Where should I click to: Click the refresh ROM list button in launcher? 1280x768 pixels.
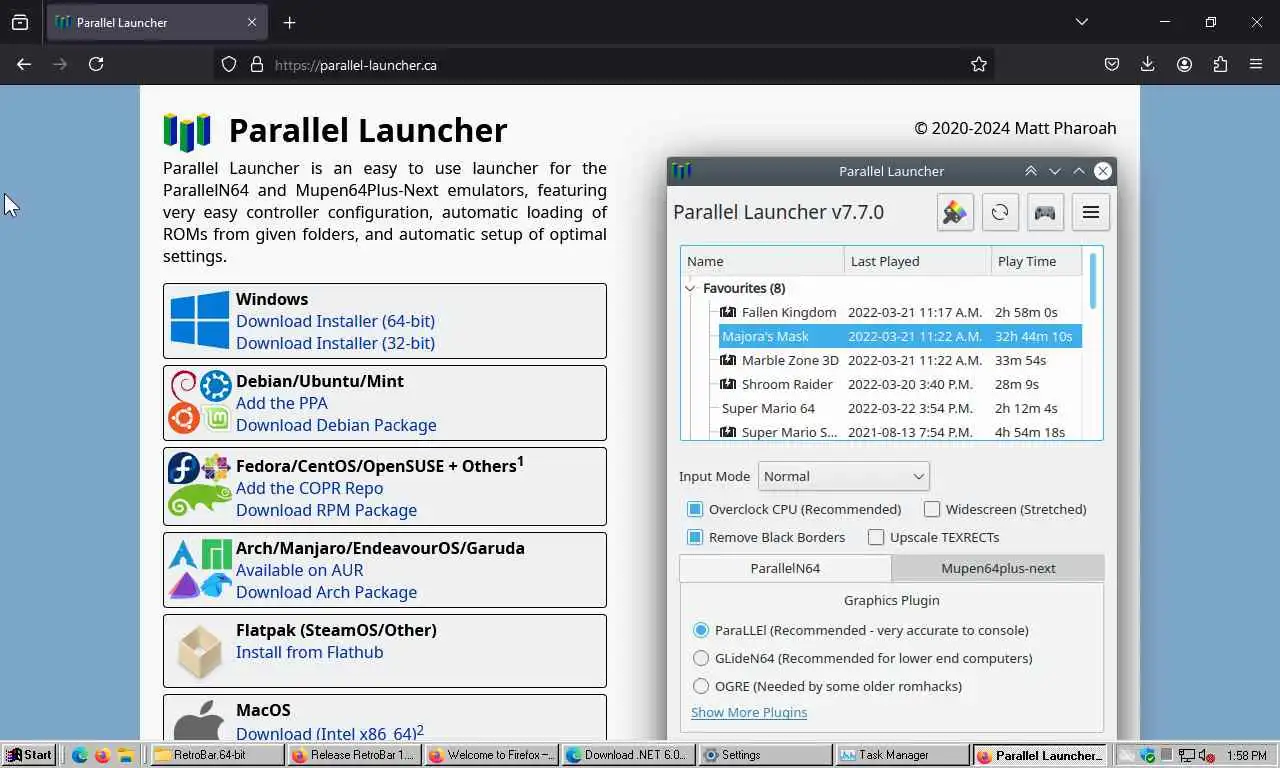pyautogui.click(x=1000, y=212)
